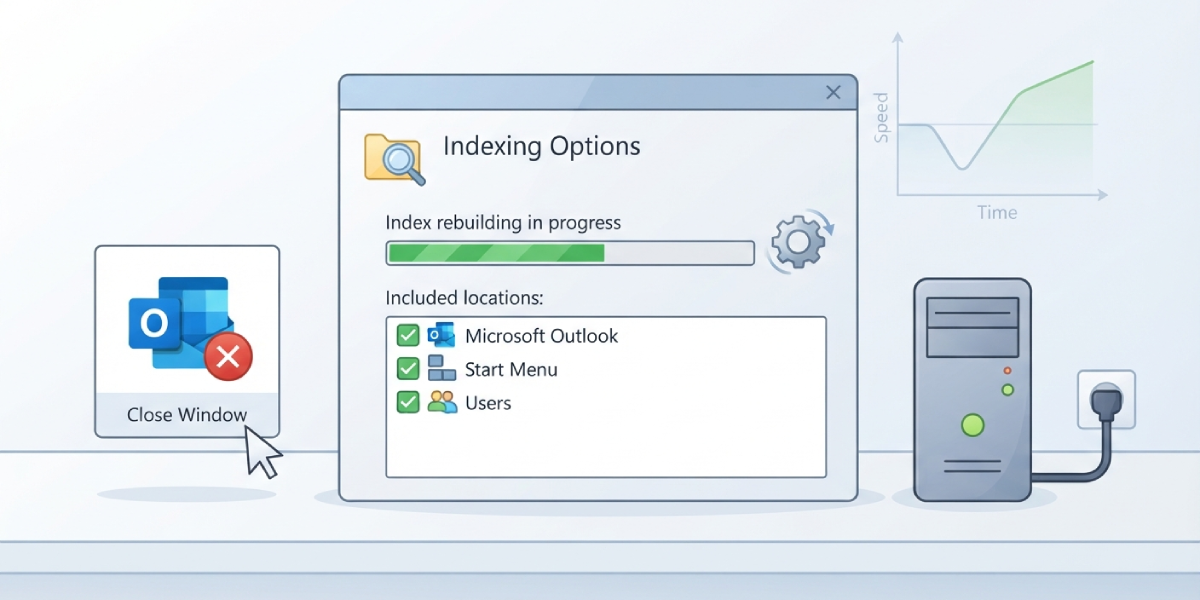The image size is (1200, 600).
Task: Click the Speed axis label on chart
Action: pyautogui.click(x=881, y=118)
